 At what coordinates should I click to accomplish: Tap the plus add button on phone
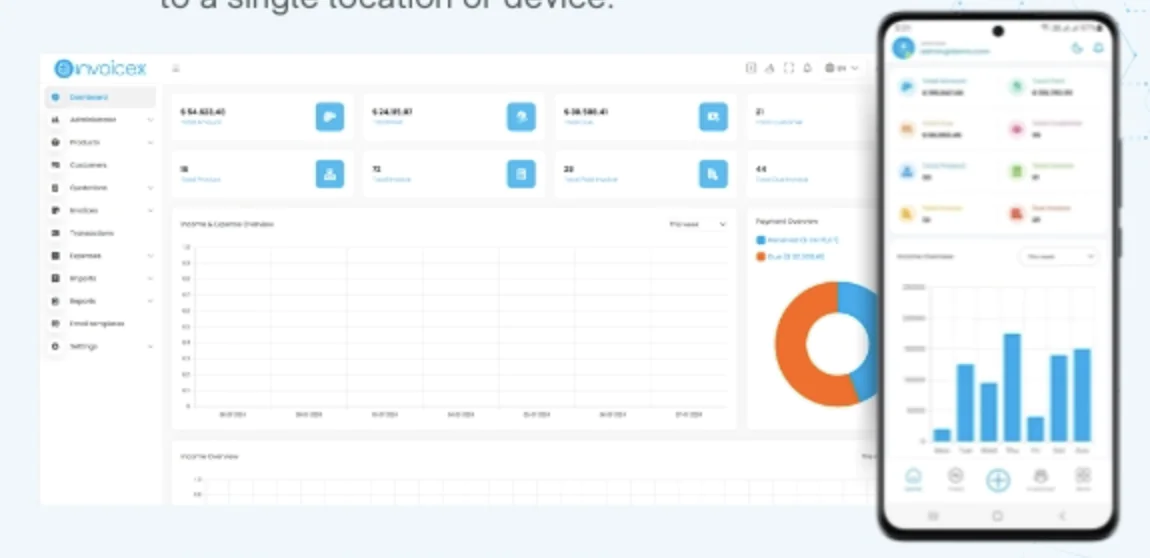(998, 480)
